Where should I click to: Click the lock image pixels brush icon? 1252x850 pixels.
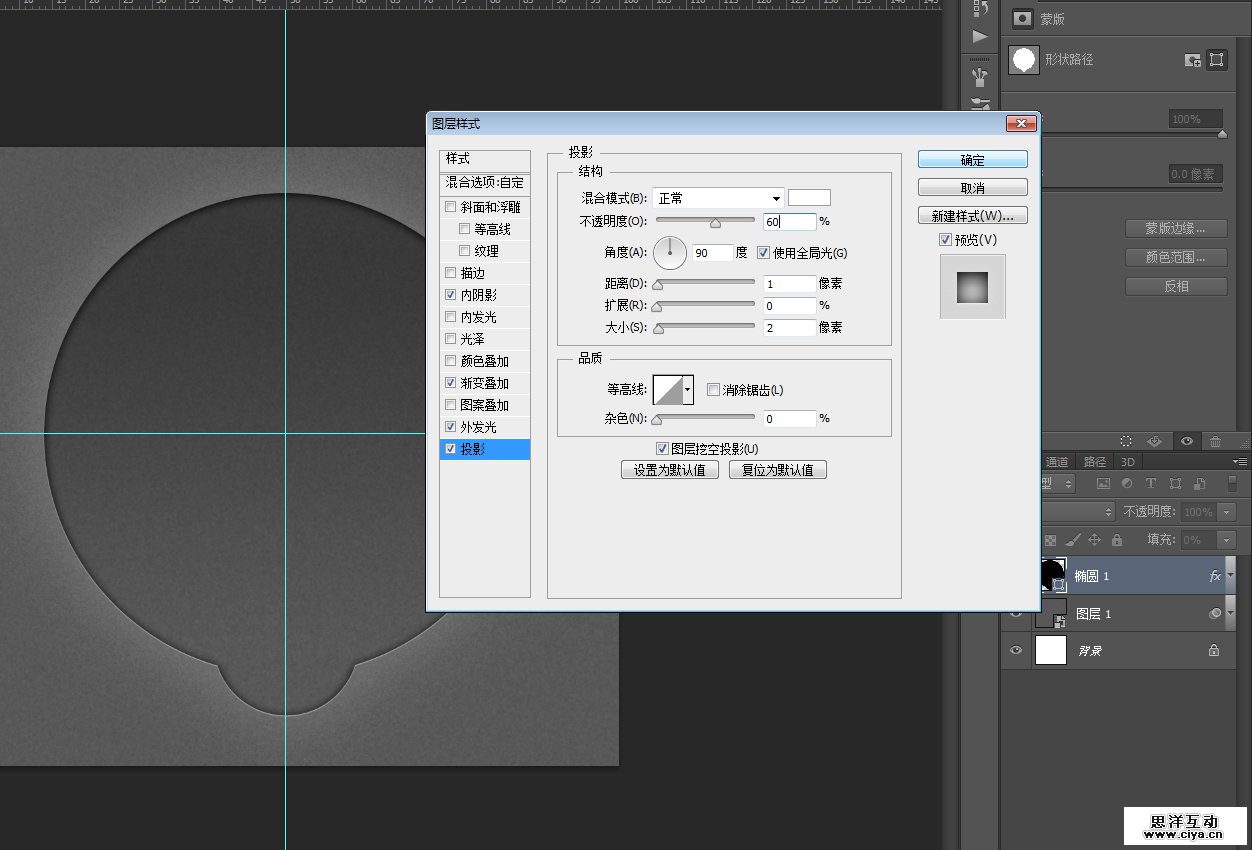click(x=1072, y=540)
